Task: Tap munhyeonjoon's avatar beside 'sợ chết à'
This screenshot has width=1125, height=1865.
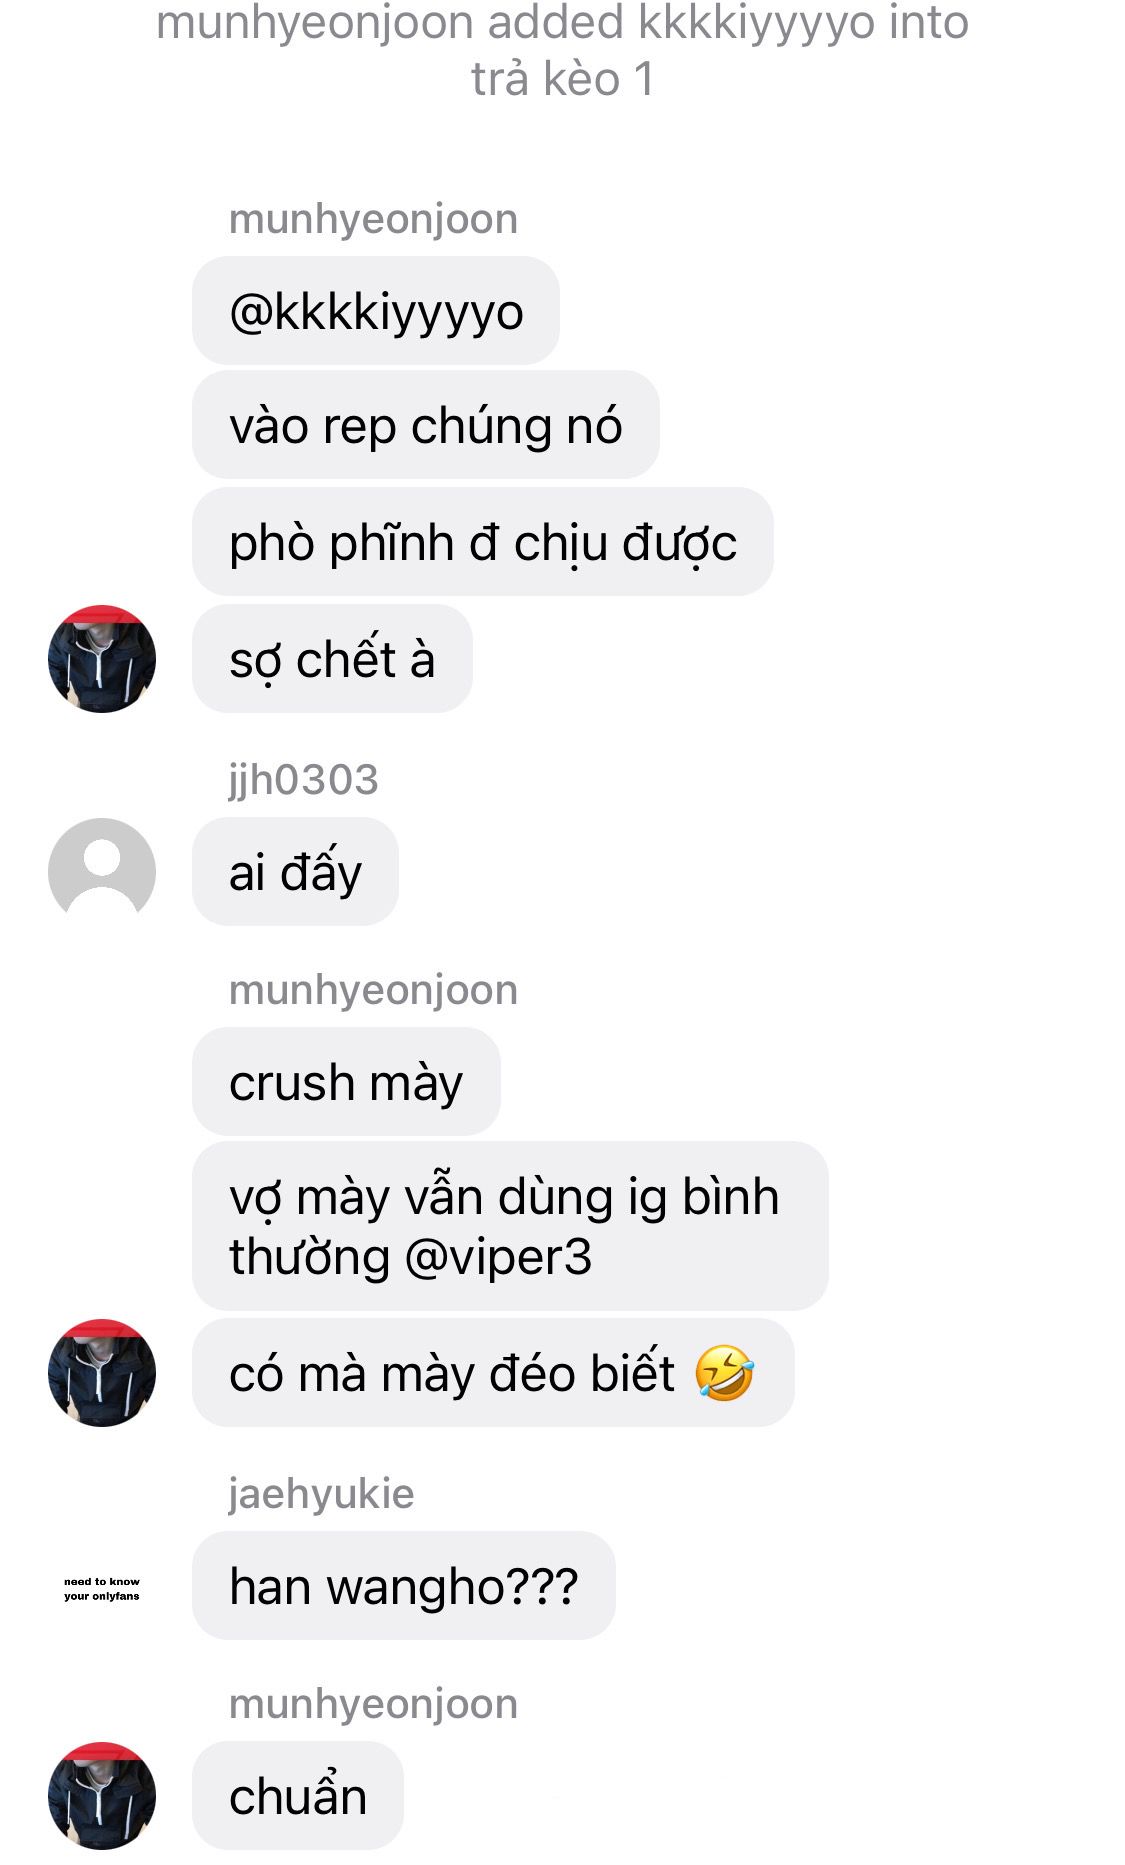Action: tap(102, 659)
